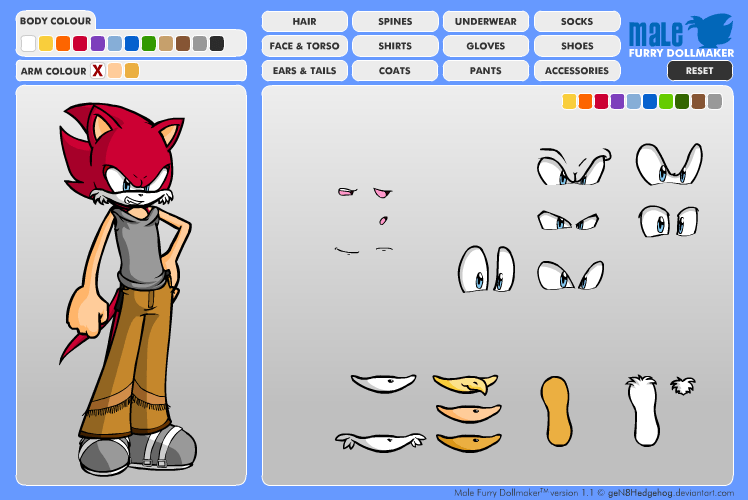Pick the peach coloured muzzle
The height and width of the screenshot is (500, 748).
click(x=469, y=413)
